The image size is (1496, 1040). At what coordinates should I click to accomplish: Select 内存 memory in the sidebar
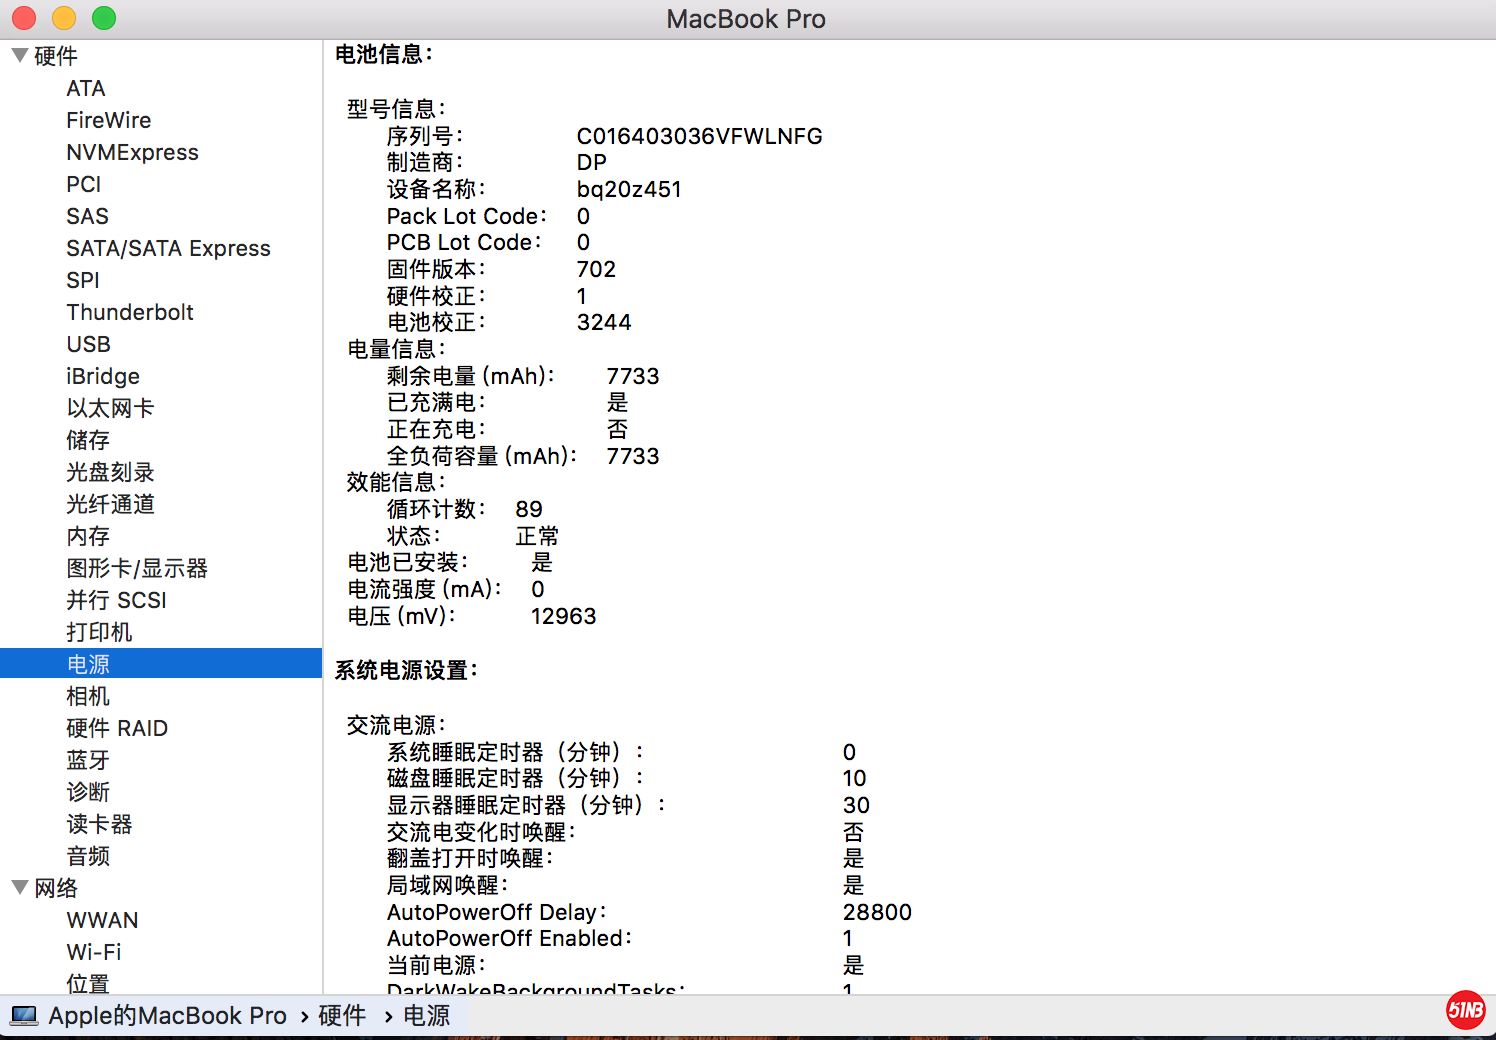point(88,536)
